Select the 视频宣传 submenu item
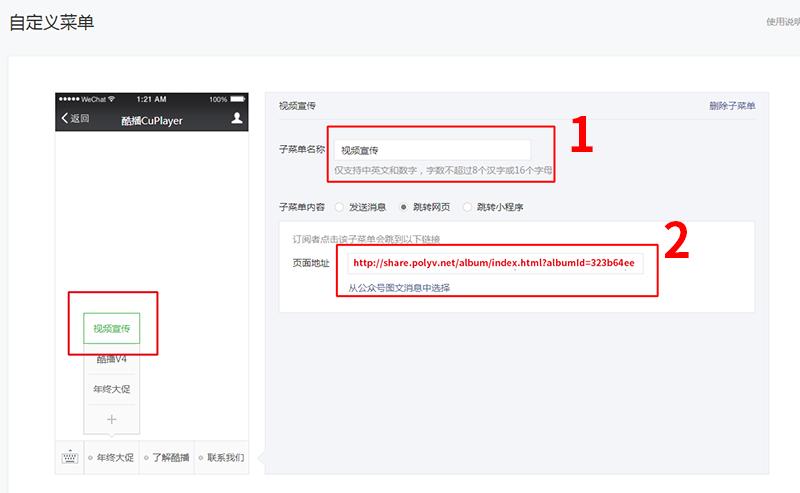Image resolution: width=800 pixels, height=493 pixels. [x=112, y=328]
